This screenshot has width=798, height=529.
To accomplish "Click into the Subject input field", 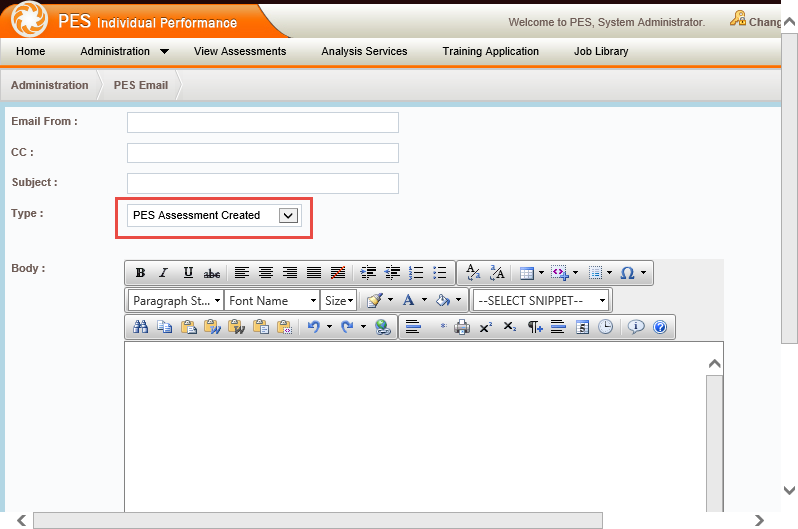I will coord(263,184).
